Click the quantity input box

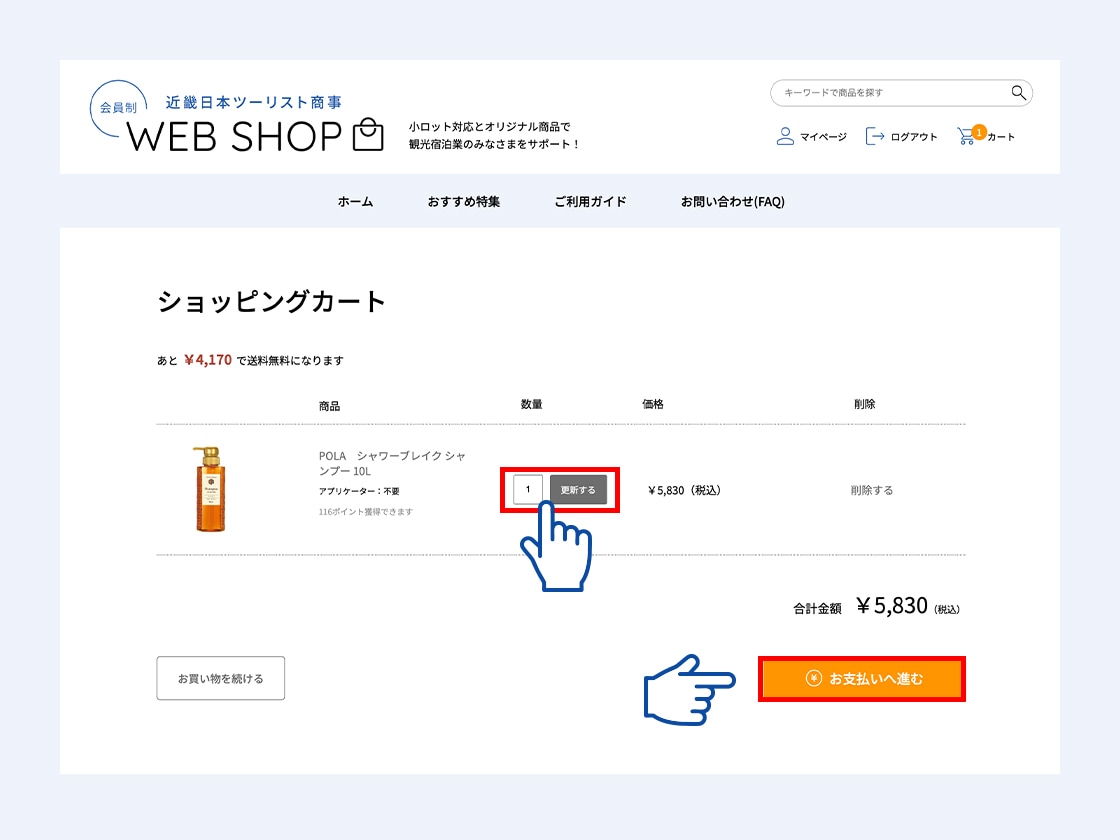528,490
